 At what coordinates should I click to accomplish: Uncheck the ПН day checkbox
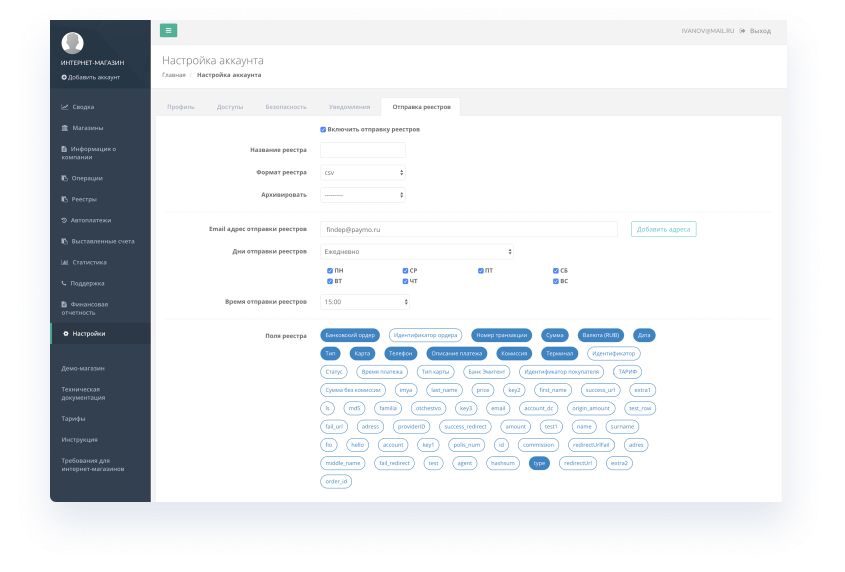pyautogui.click(x=330, y=271)
